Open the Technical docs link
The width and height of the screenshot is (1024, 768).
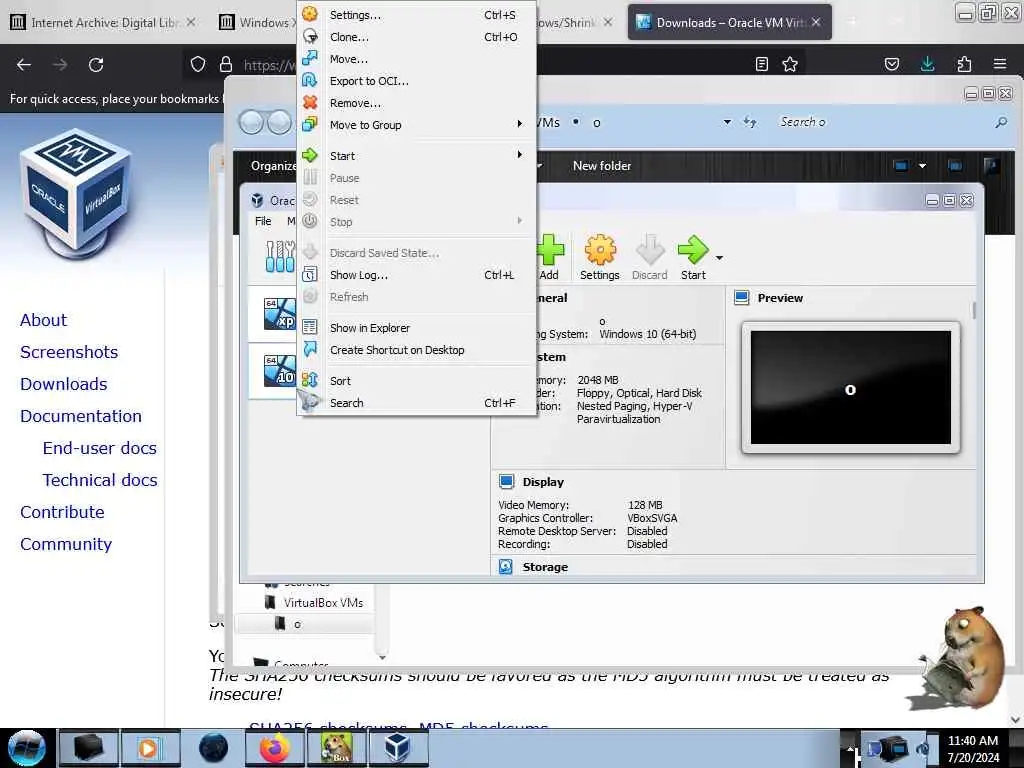click(x=100, y=480)
